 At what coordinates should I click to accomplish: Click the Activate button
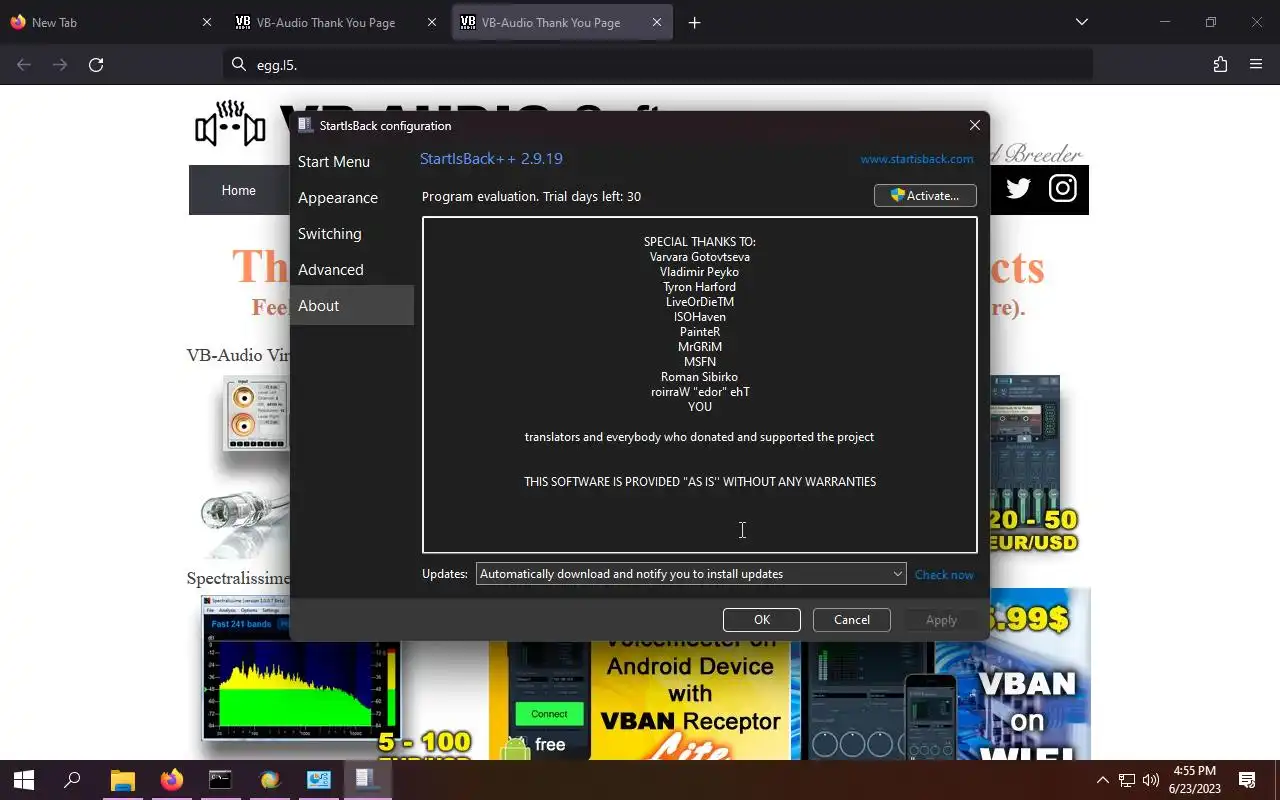[x=925, y=196]
